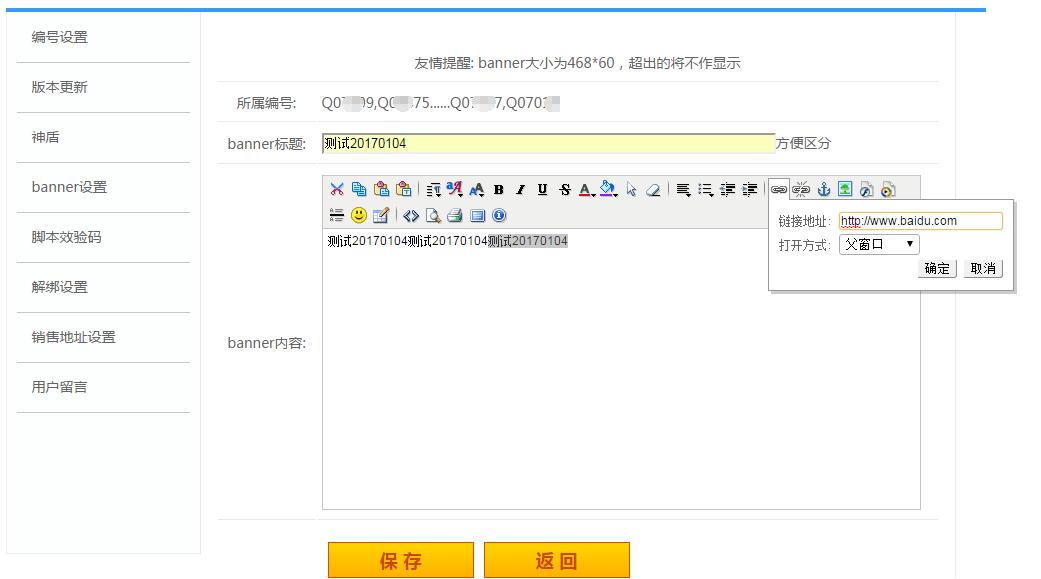Apply underline formatting with U icon
Screen dimensions: 1041x579
pos(542,190)
